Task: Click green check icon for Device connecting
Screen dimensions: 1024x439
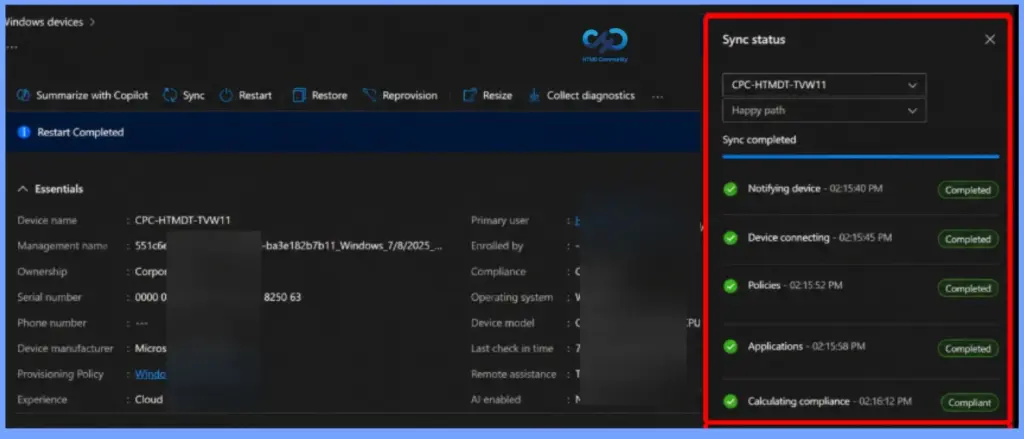Action: click(731, 238)
